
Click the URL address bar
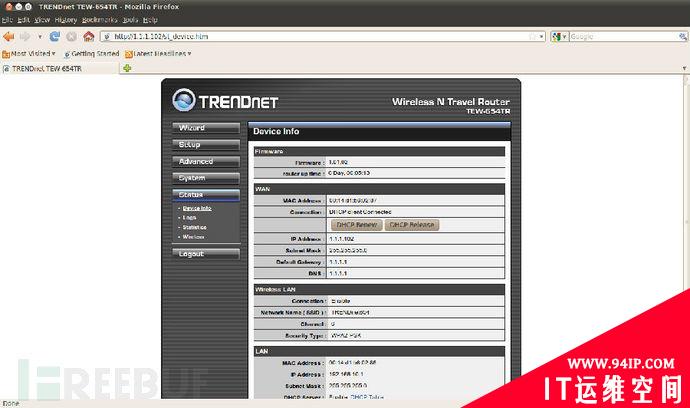(x=323, y=37)
